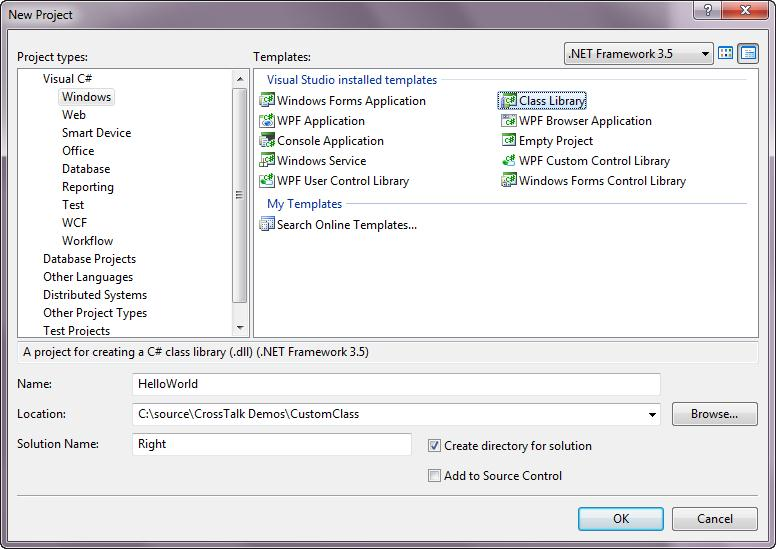776x549 pixels.
Task: Click the Name field containing HelloWorld
Action: click(396, 384)
